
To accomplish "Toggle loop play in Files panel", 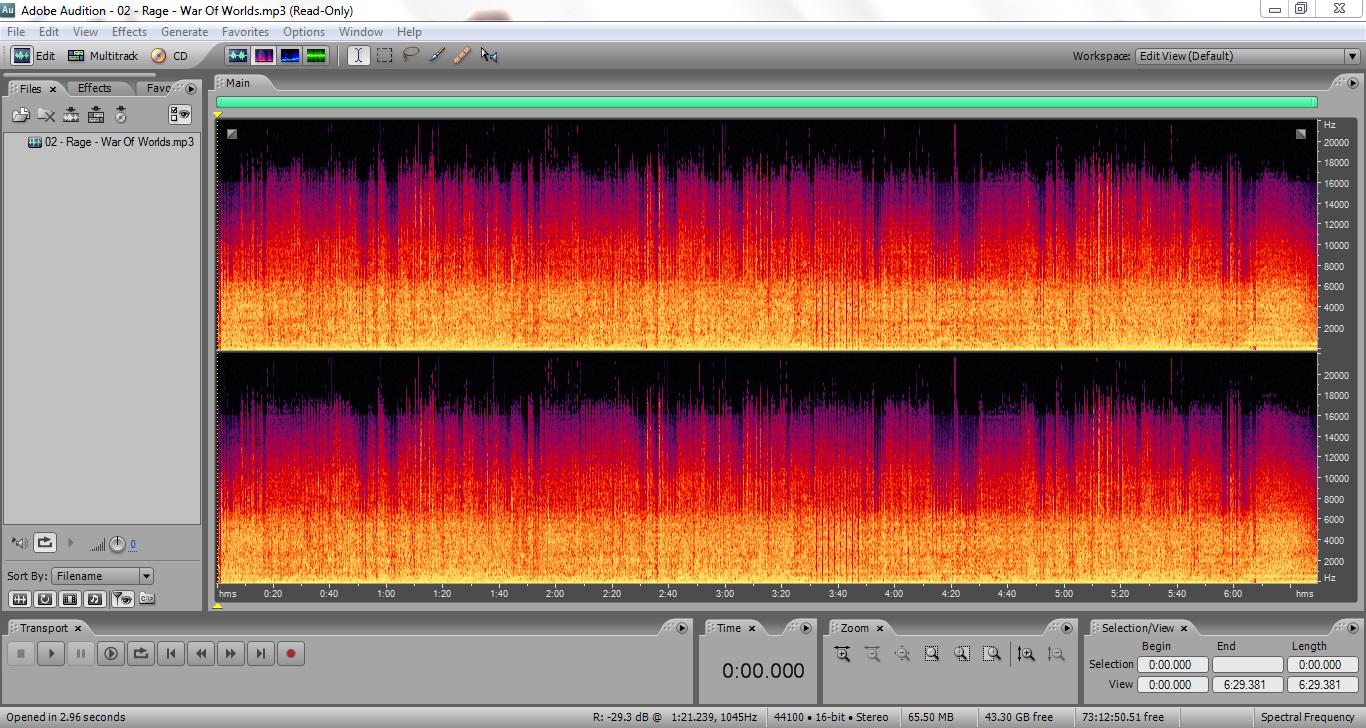I will [45, 543].
